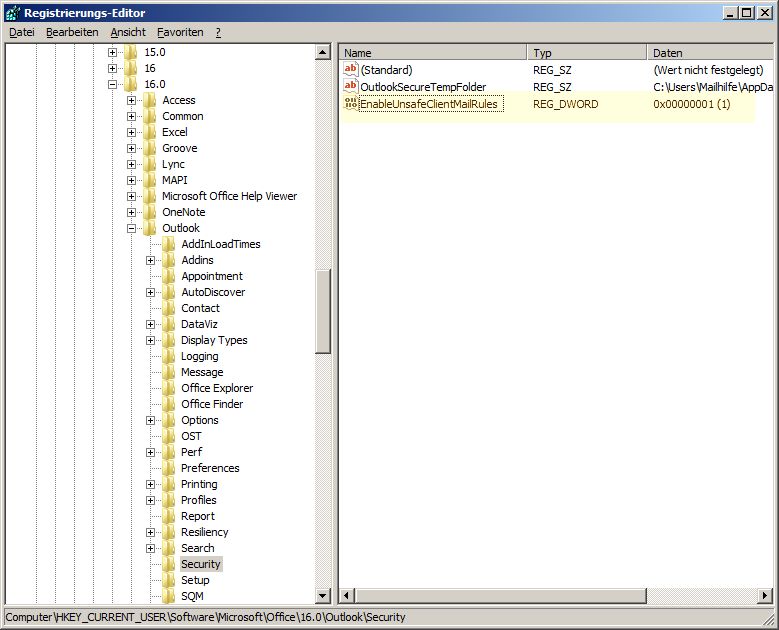Click the Lync folder icon

150,164
